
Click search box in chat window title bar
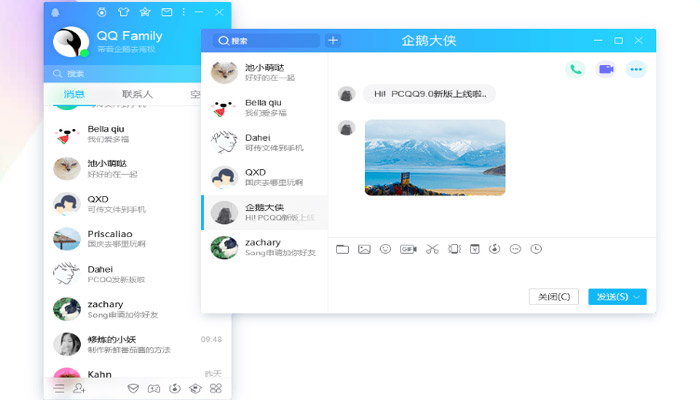click(266, 41)
